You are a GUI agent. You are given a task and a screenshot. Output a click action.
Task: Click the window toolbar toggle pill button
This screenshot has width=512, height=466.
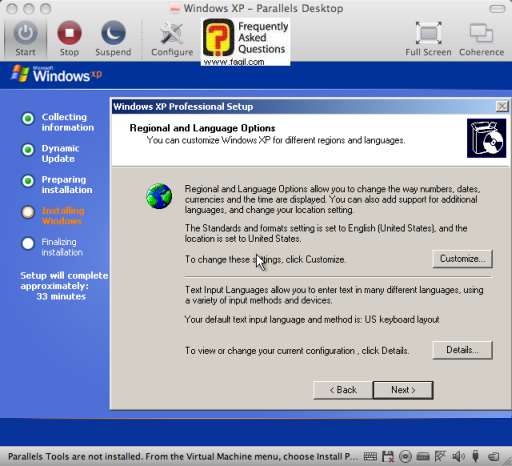click(x=497, y=9)
